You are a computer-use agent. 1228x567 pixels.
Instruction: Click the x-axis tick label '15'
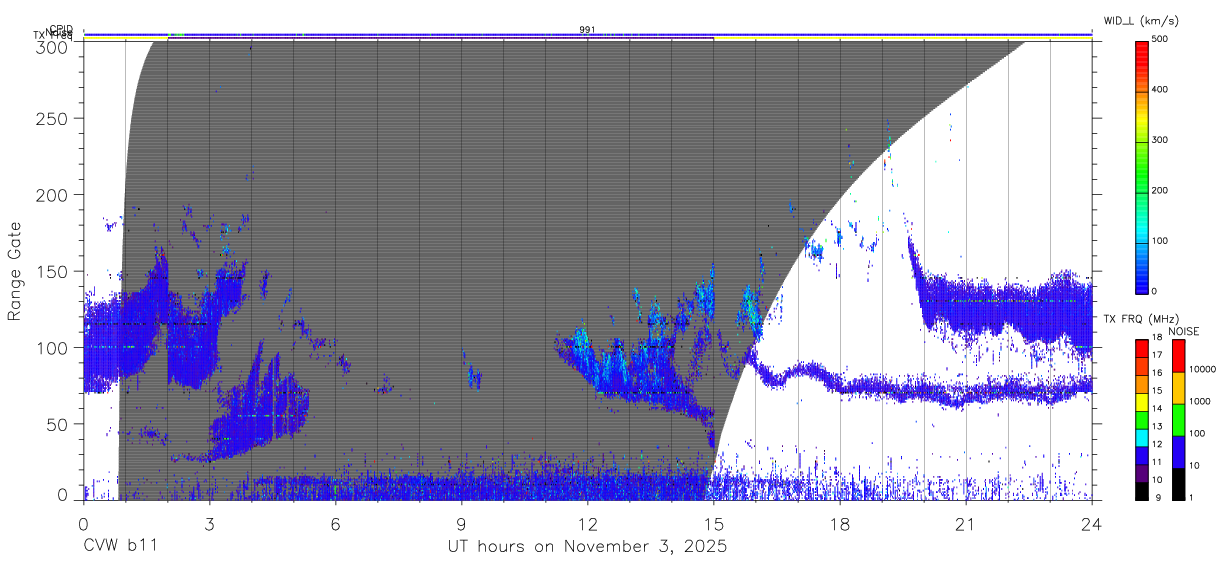coord(713,523)
